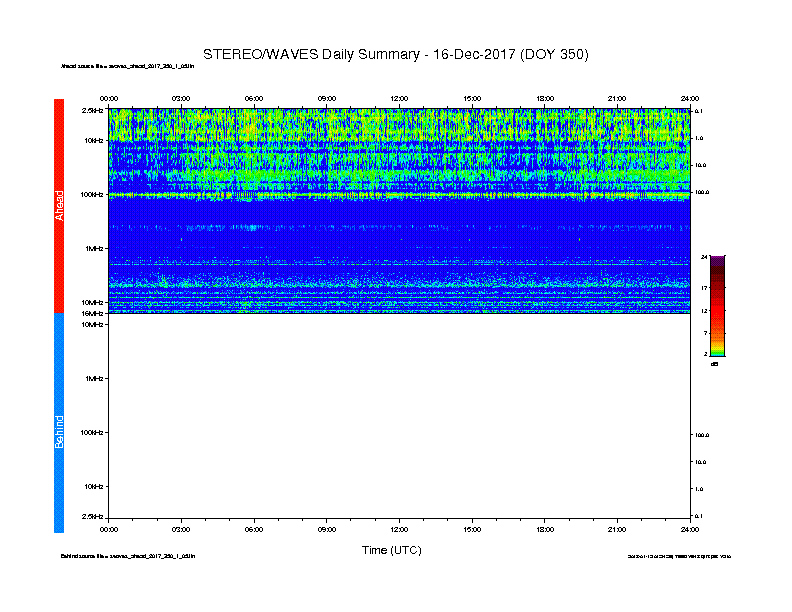The image size is (792, 612).
Task: Click the 03:00 tick on the top time axis
Action: click(181, 98)
